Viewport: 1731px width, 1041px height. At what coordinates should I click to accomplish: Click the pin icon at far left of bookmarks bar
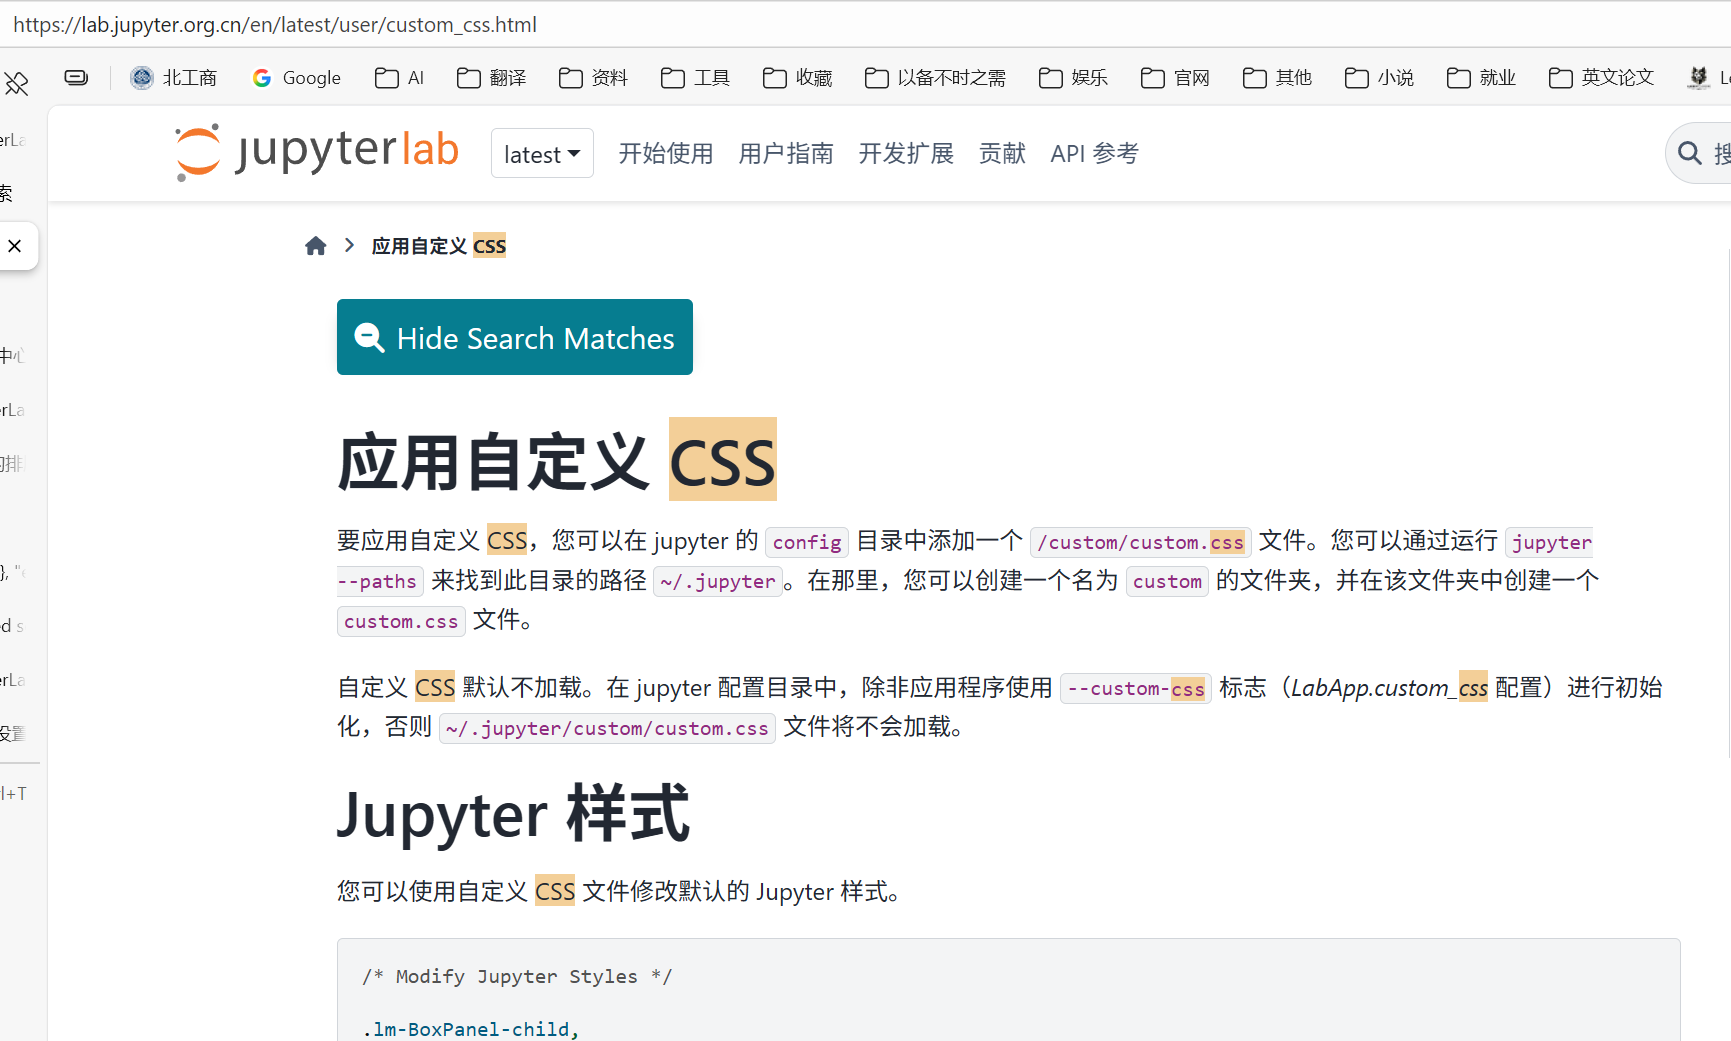click(17, 84)
